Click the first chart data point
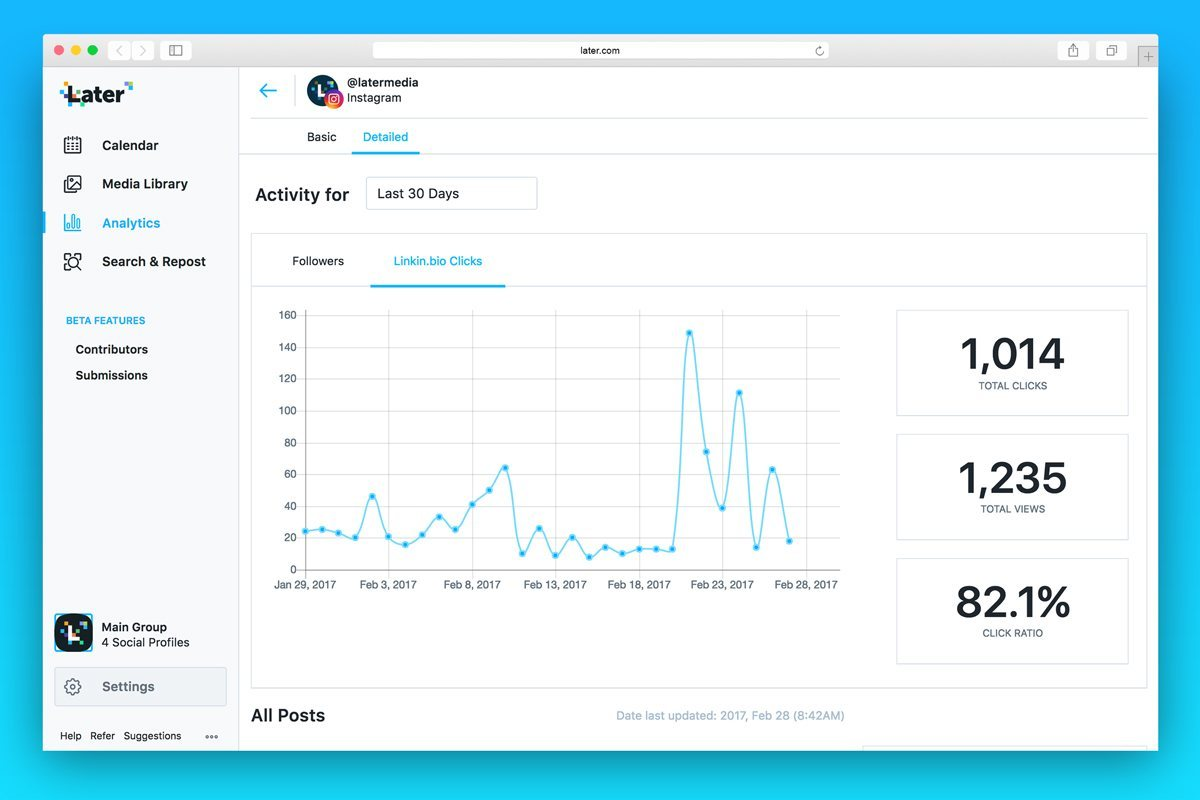The width and height of the screenshot is (1200, 800). (305, 532)
